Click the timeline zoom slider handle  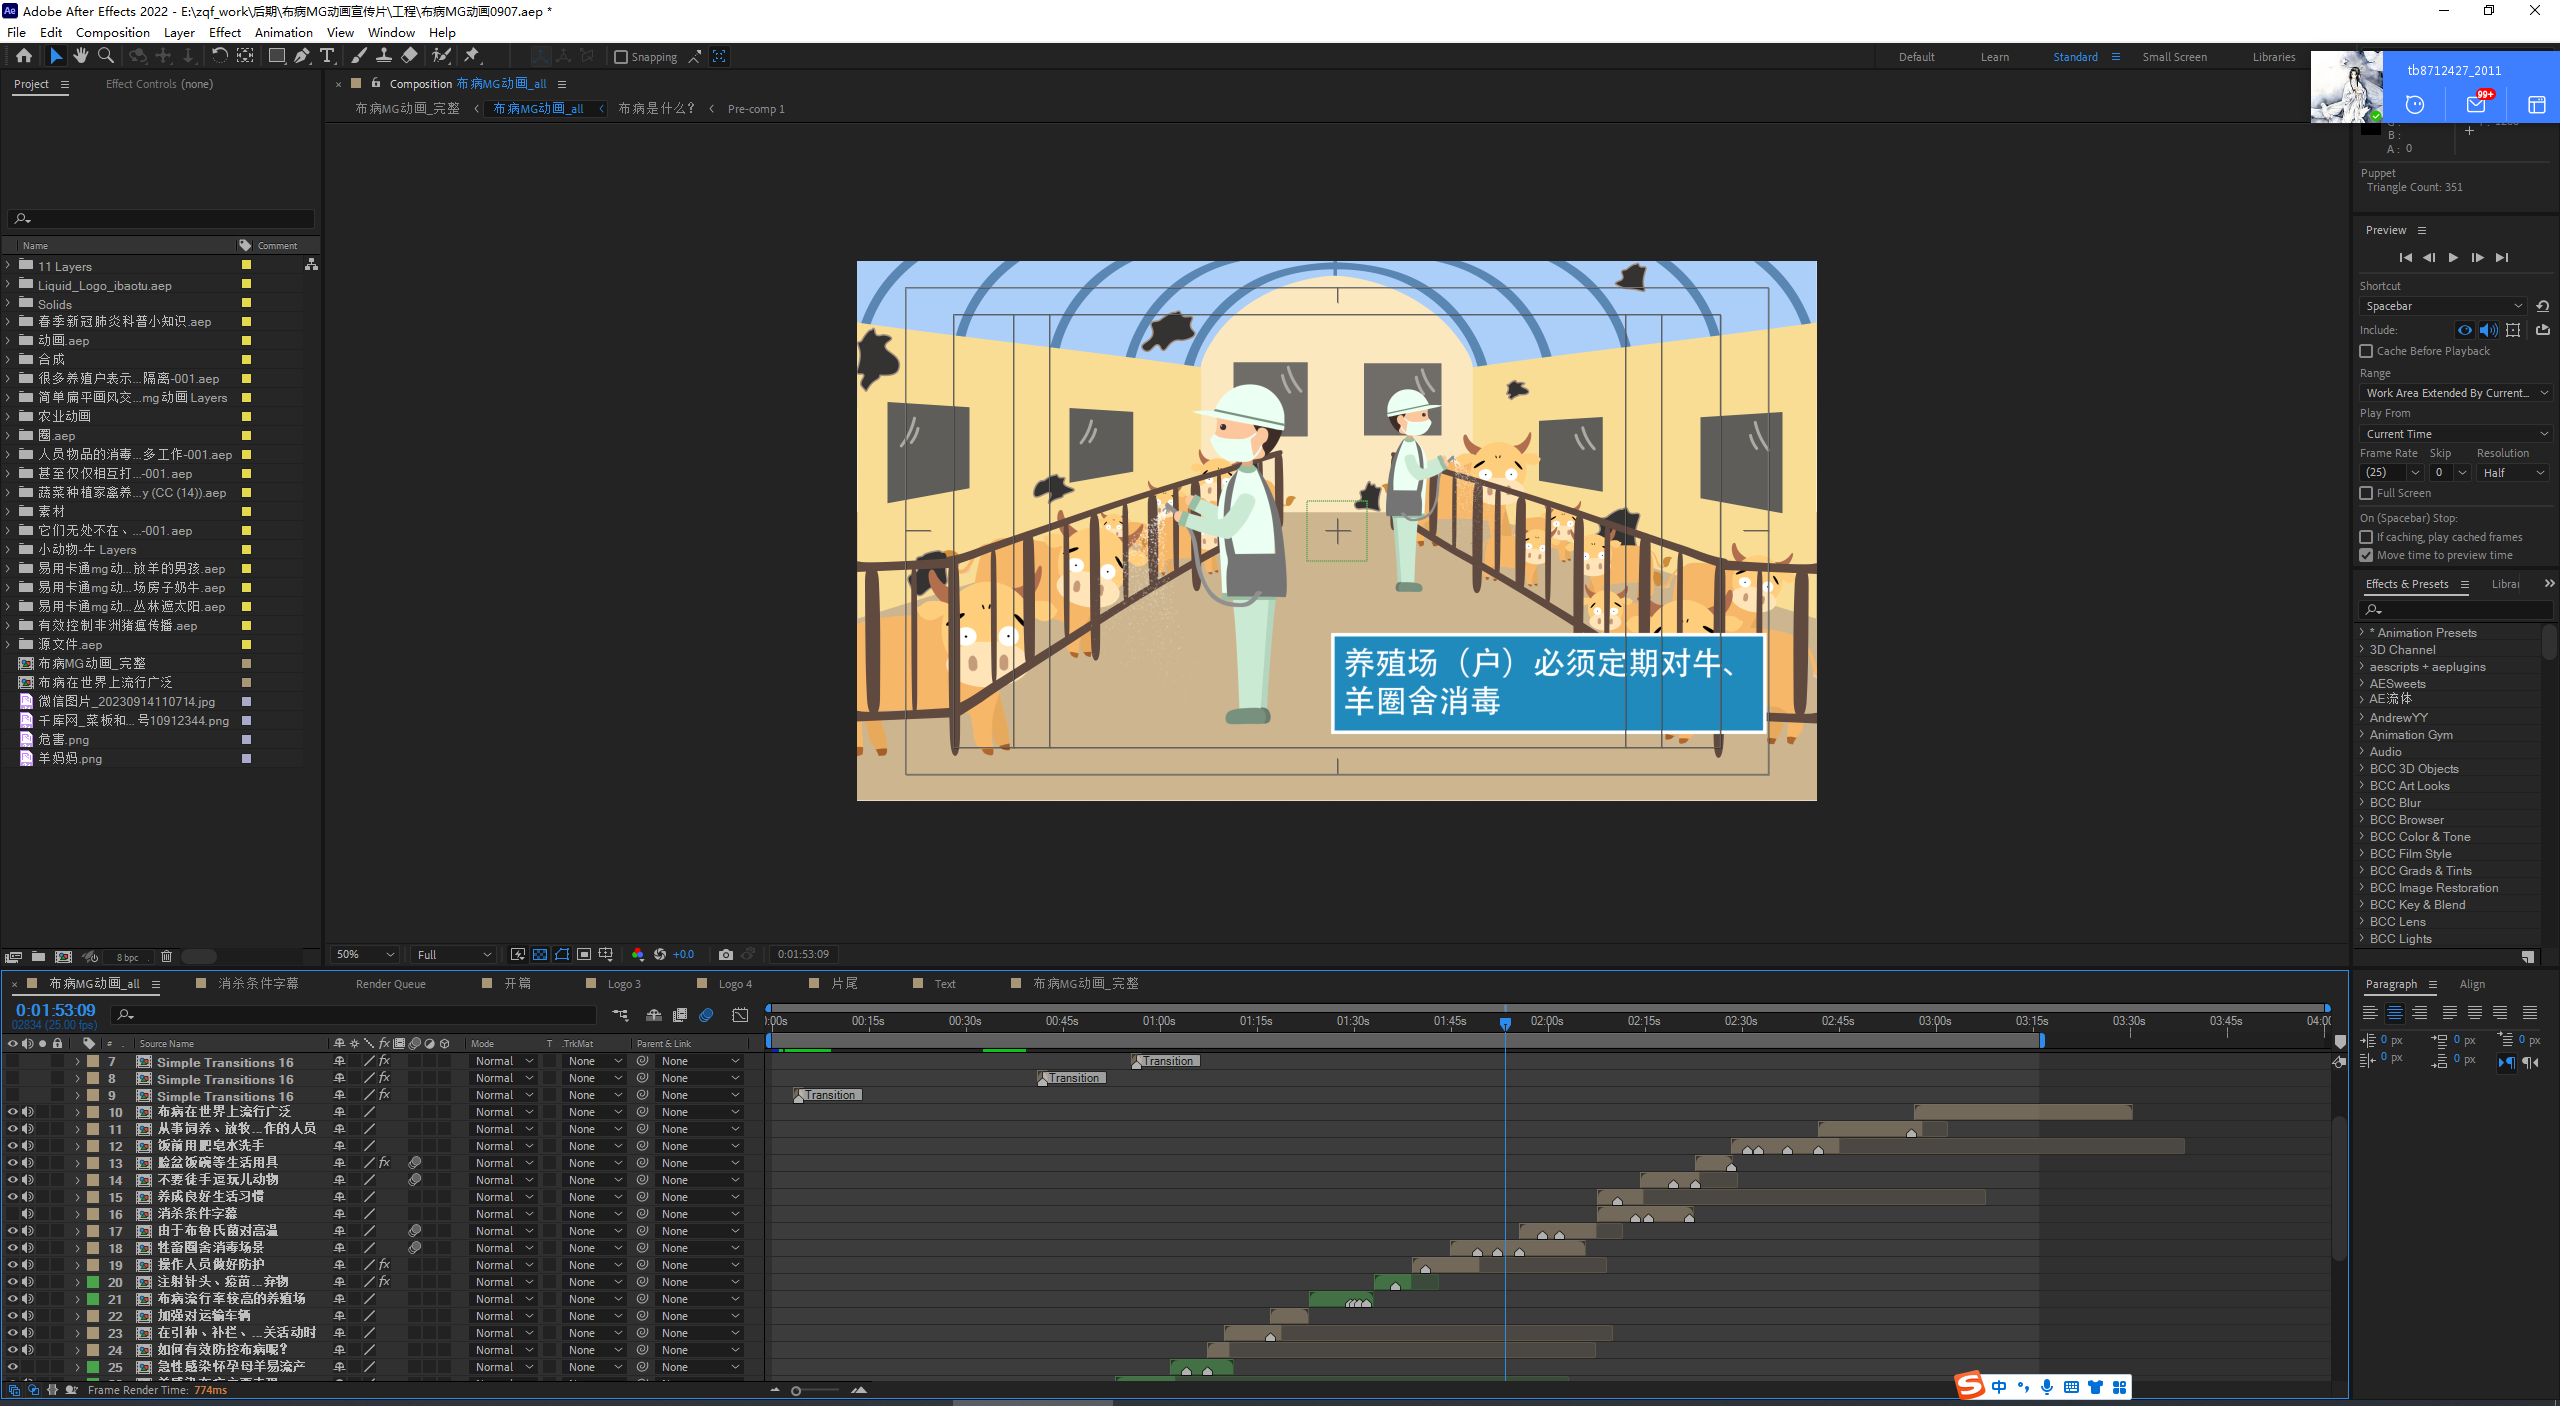(796, 1391)
